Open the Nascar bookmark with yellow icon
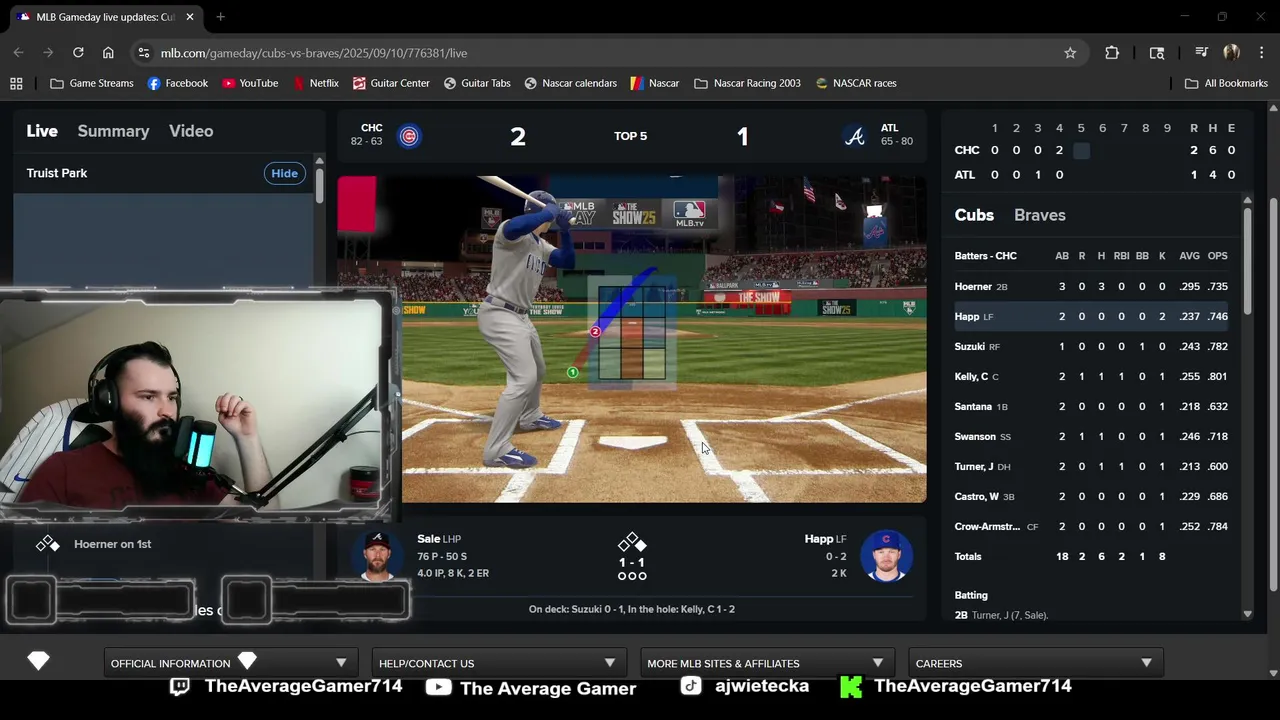 pos(655,83)
